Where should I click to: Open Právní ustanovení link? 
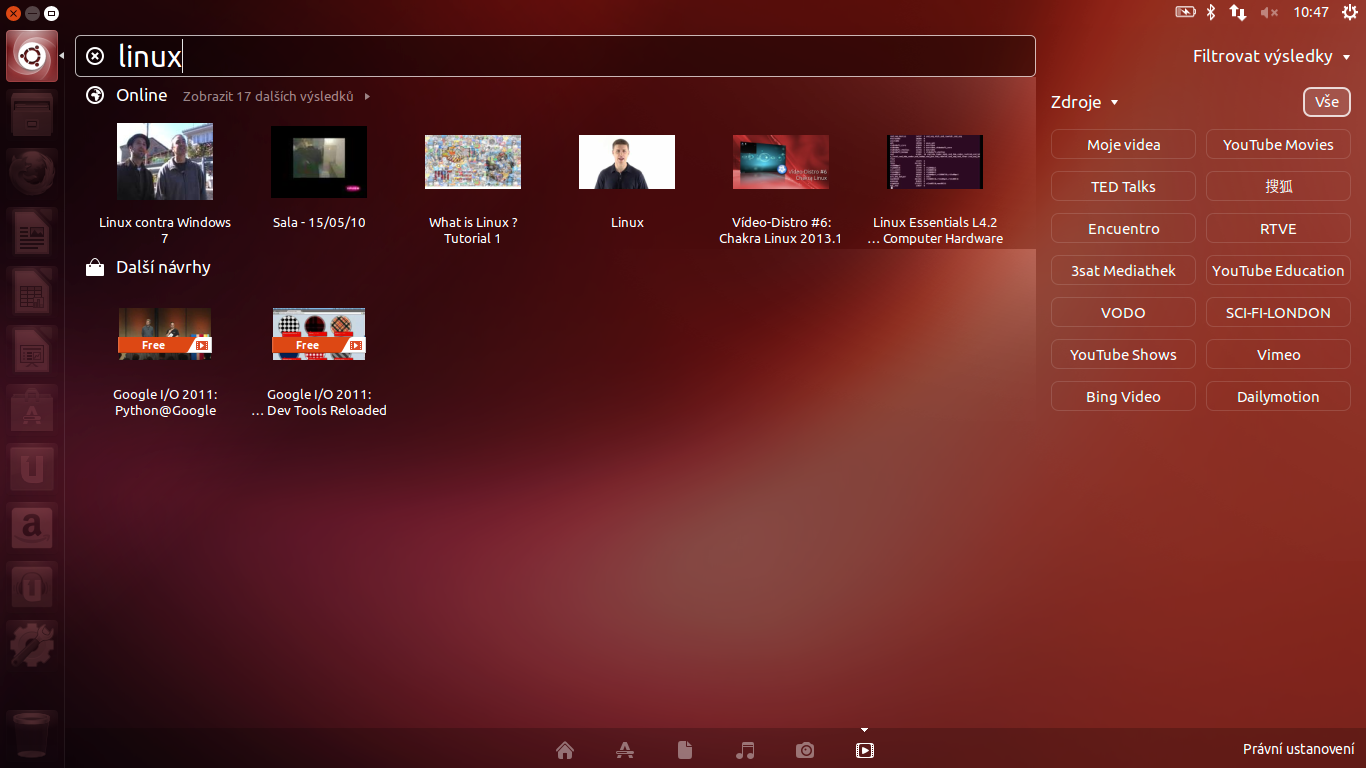[x=1299, y=747]
